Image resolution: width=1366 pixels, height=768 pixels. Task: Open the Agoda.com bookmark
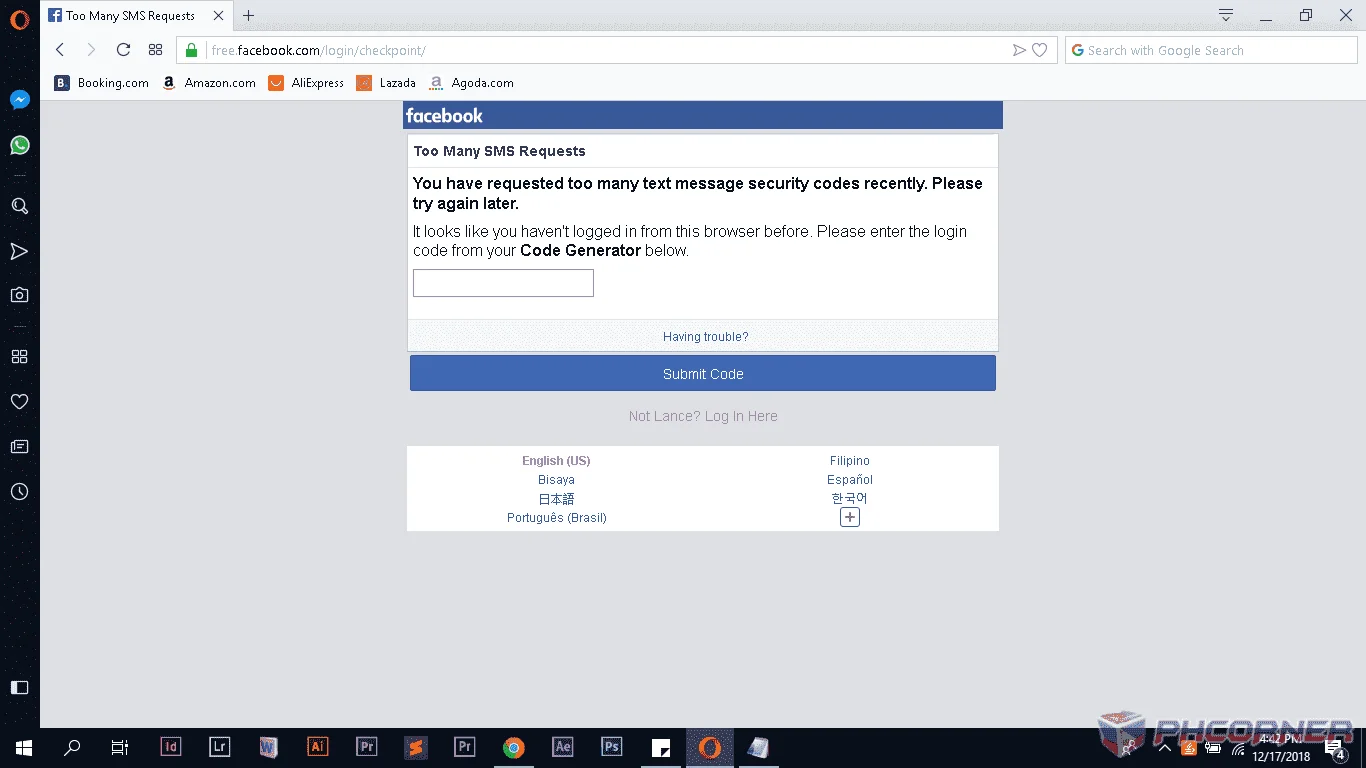click(471, 83)
